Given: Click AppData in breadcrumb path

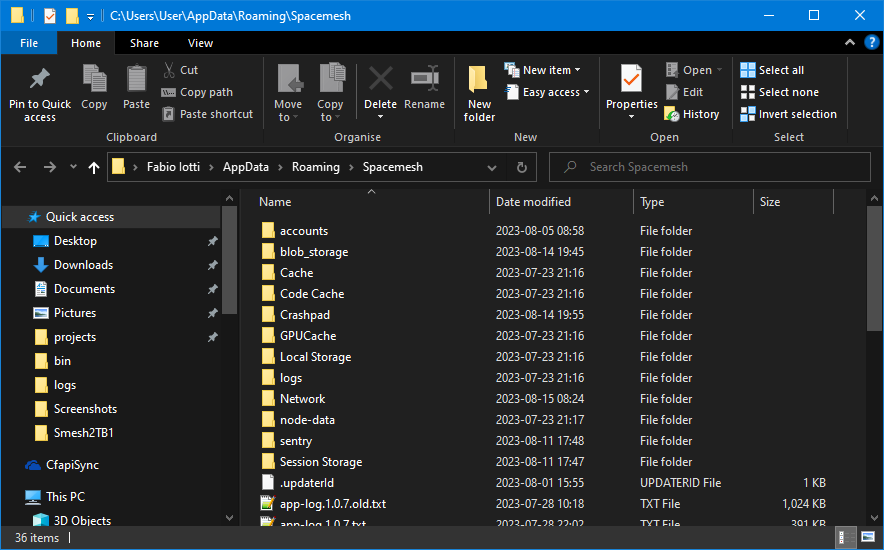Looking at the screenshot, I should [x=245, y=167].
